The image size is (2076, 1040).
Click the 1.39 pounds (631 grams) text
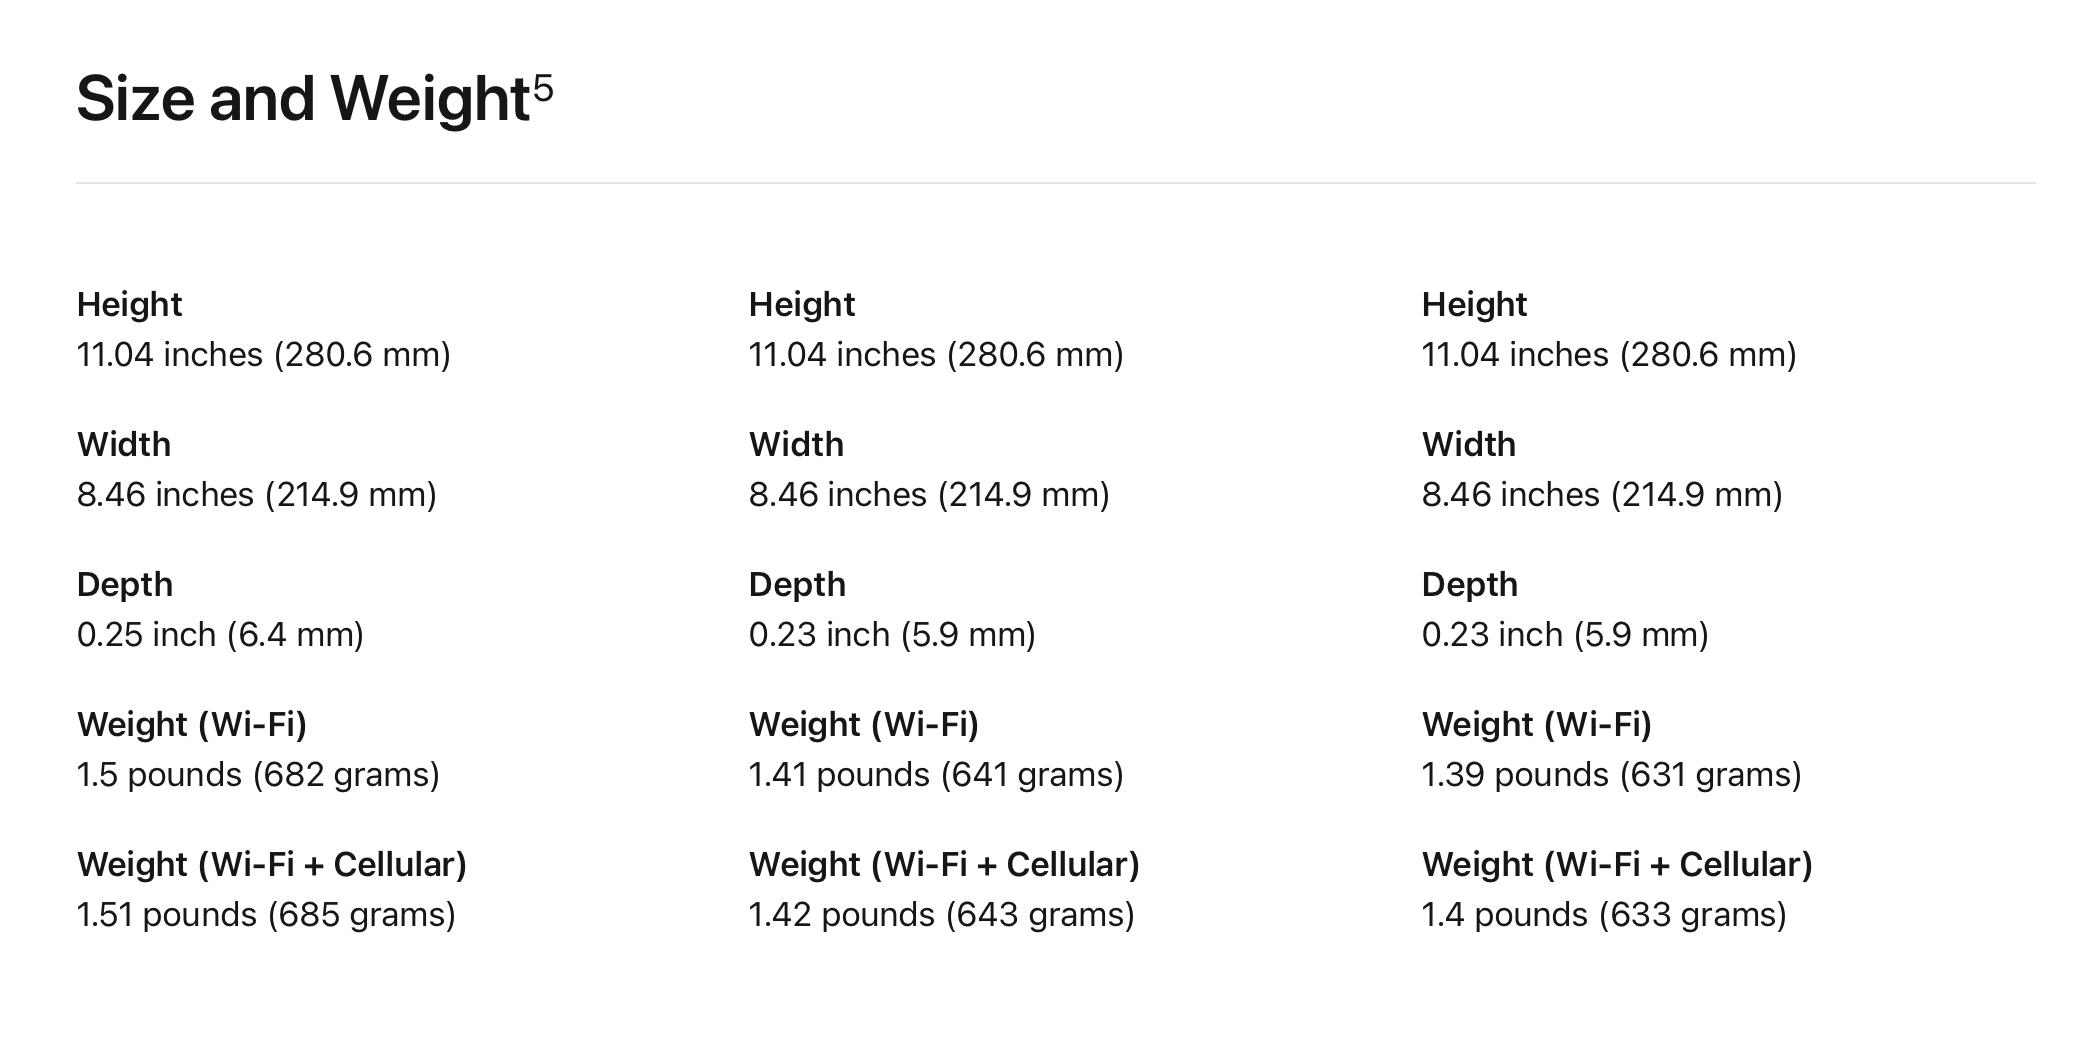click(x=1610, y=775)
